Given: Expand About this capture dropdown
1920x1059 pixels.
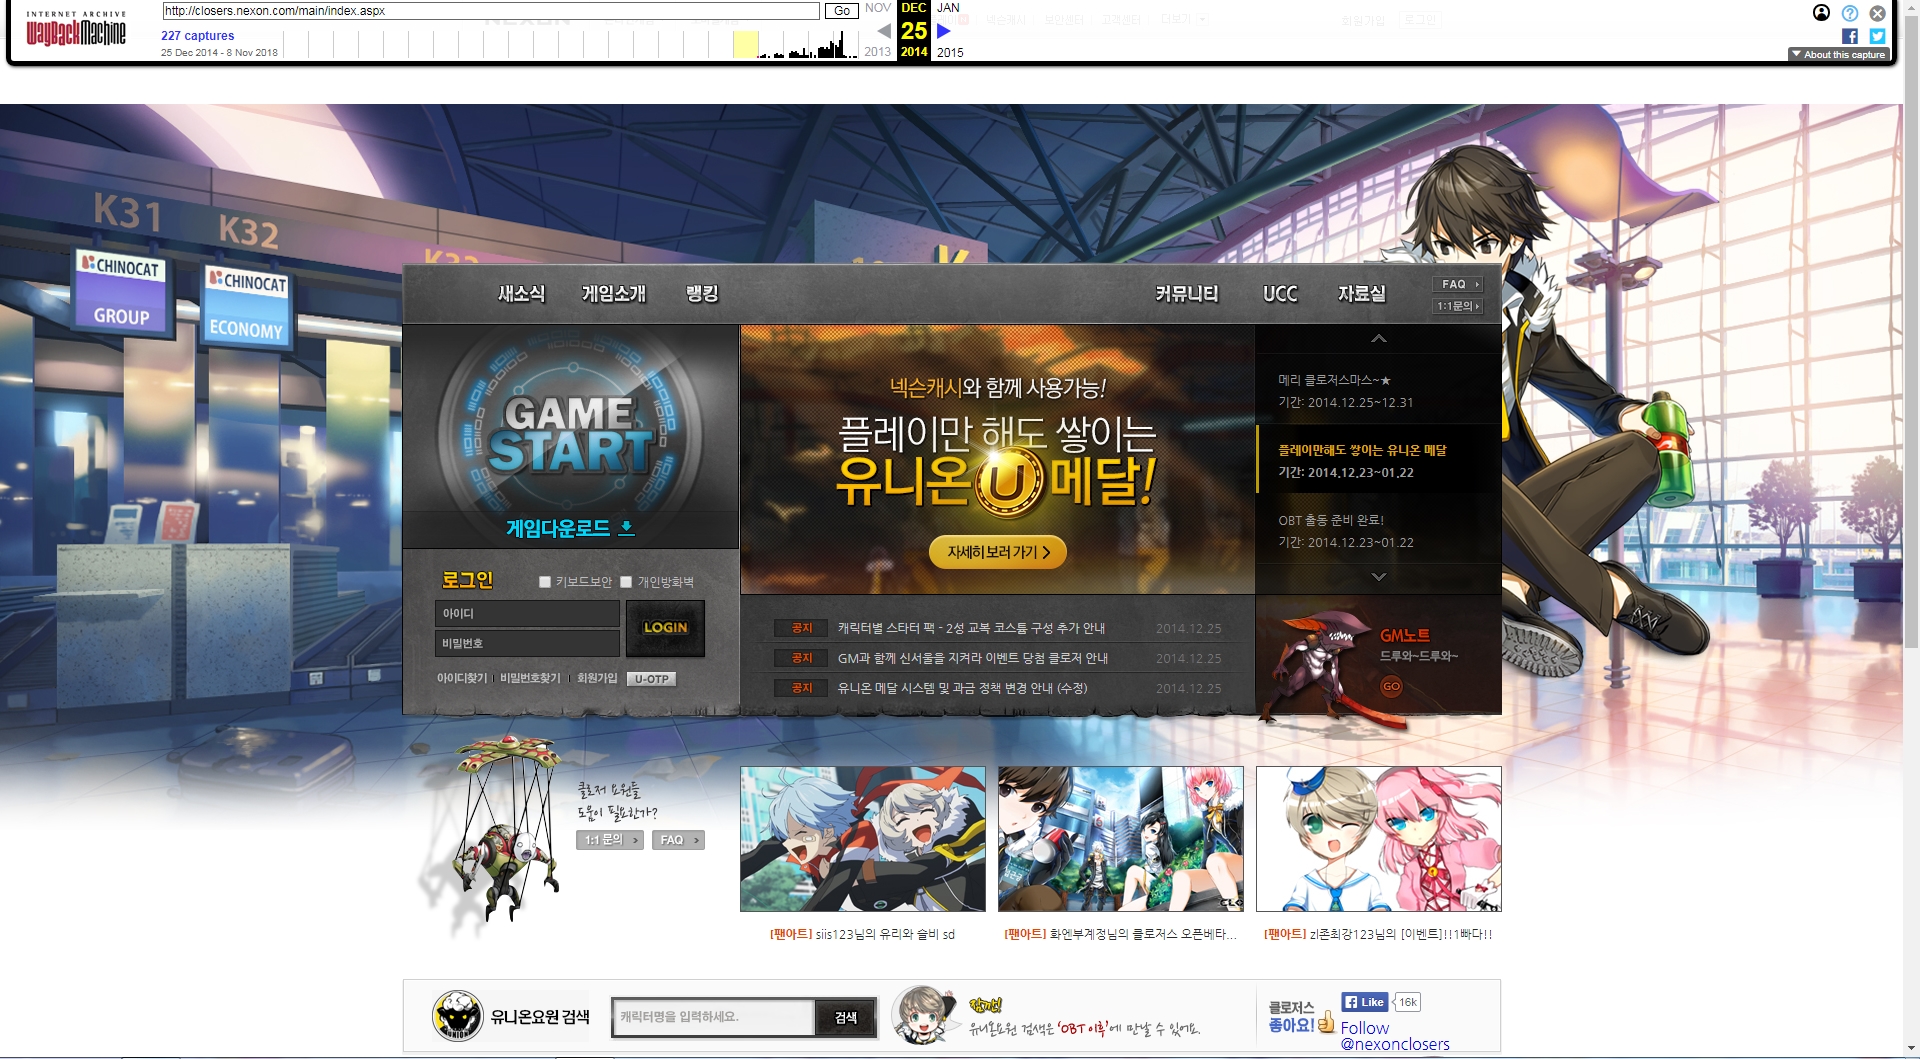Looking at the screenshot, I should tap(1839, 55).
